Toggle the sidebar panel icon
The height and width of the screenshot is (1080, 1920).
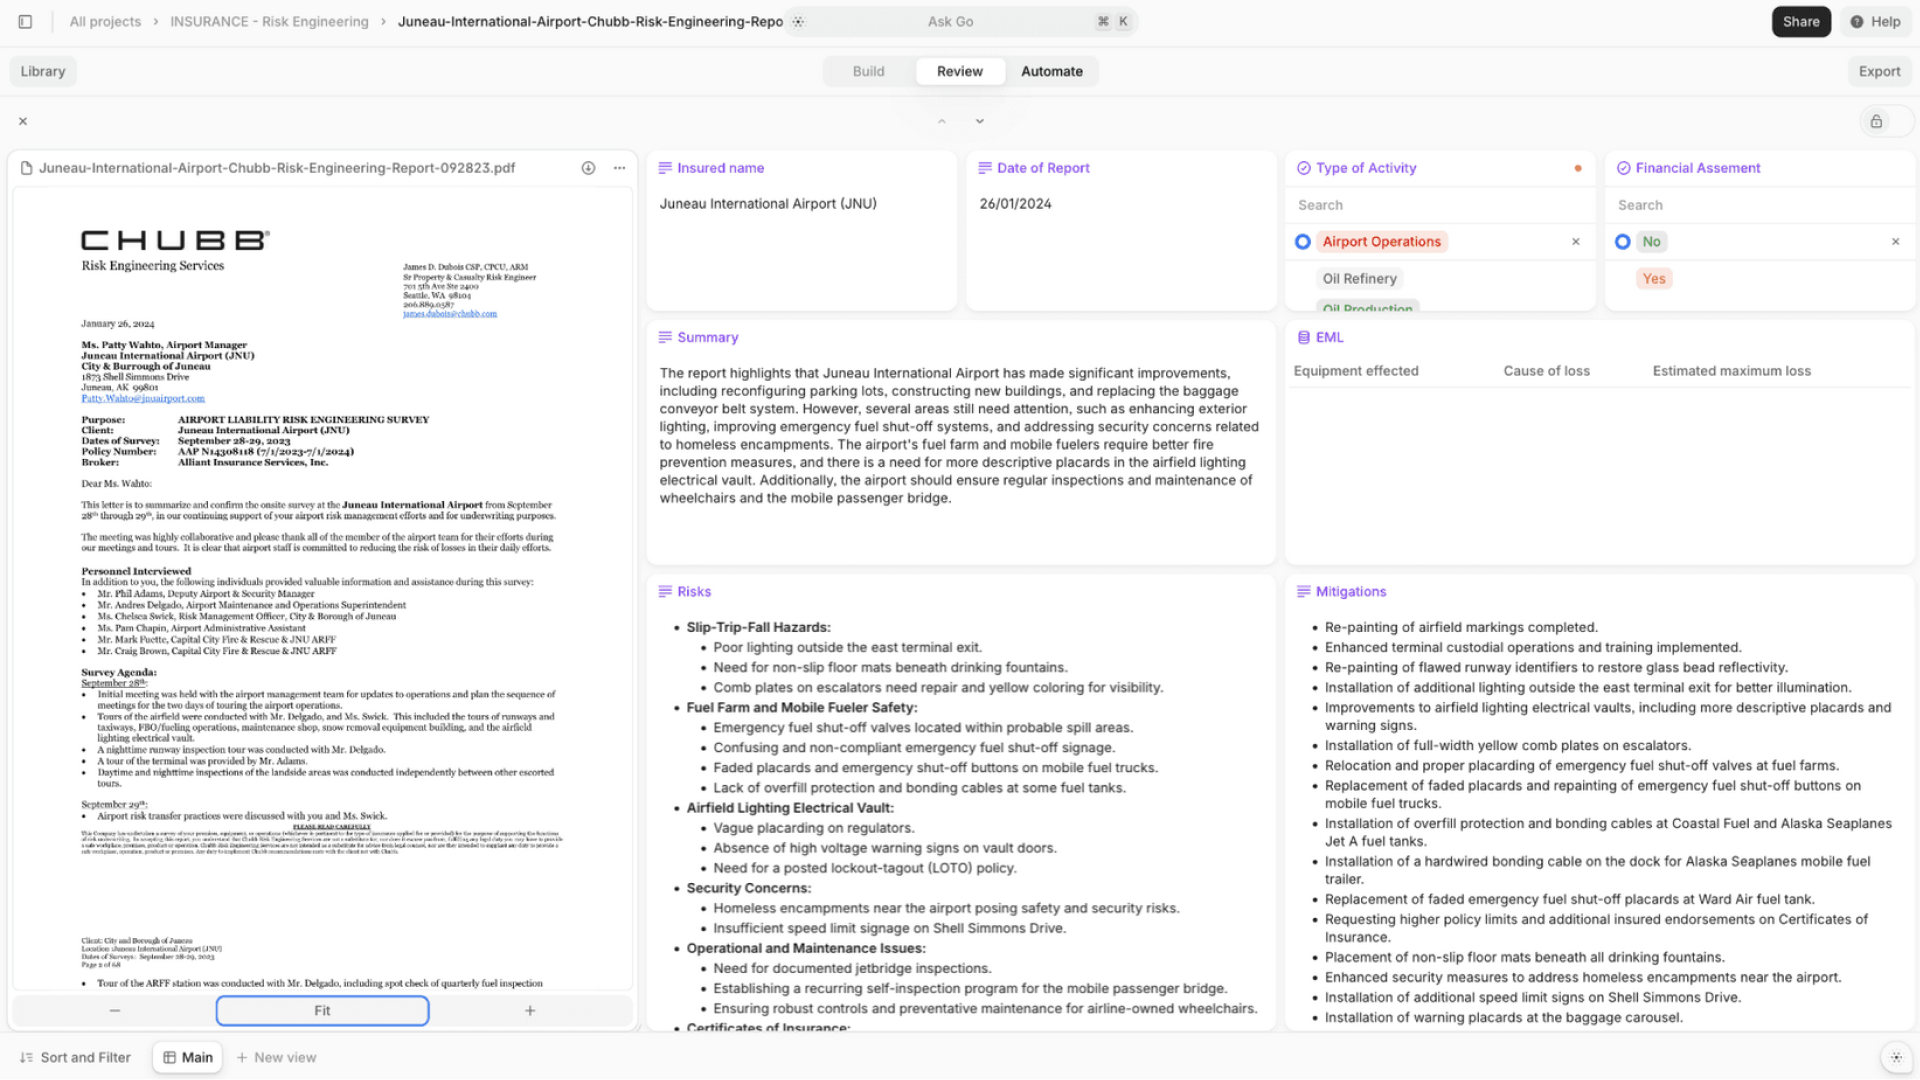click(x=25, y=21)
